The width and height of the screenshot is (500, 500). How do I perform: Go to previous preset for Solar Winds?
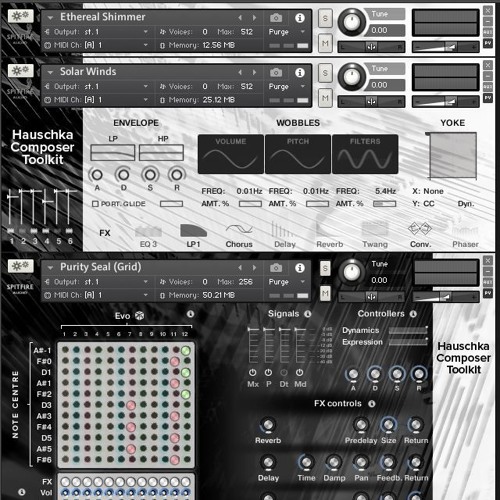pyautogui.click(x=240, y=72)
